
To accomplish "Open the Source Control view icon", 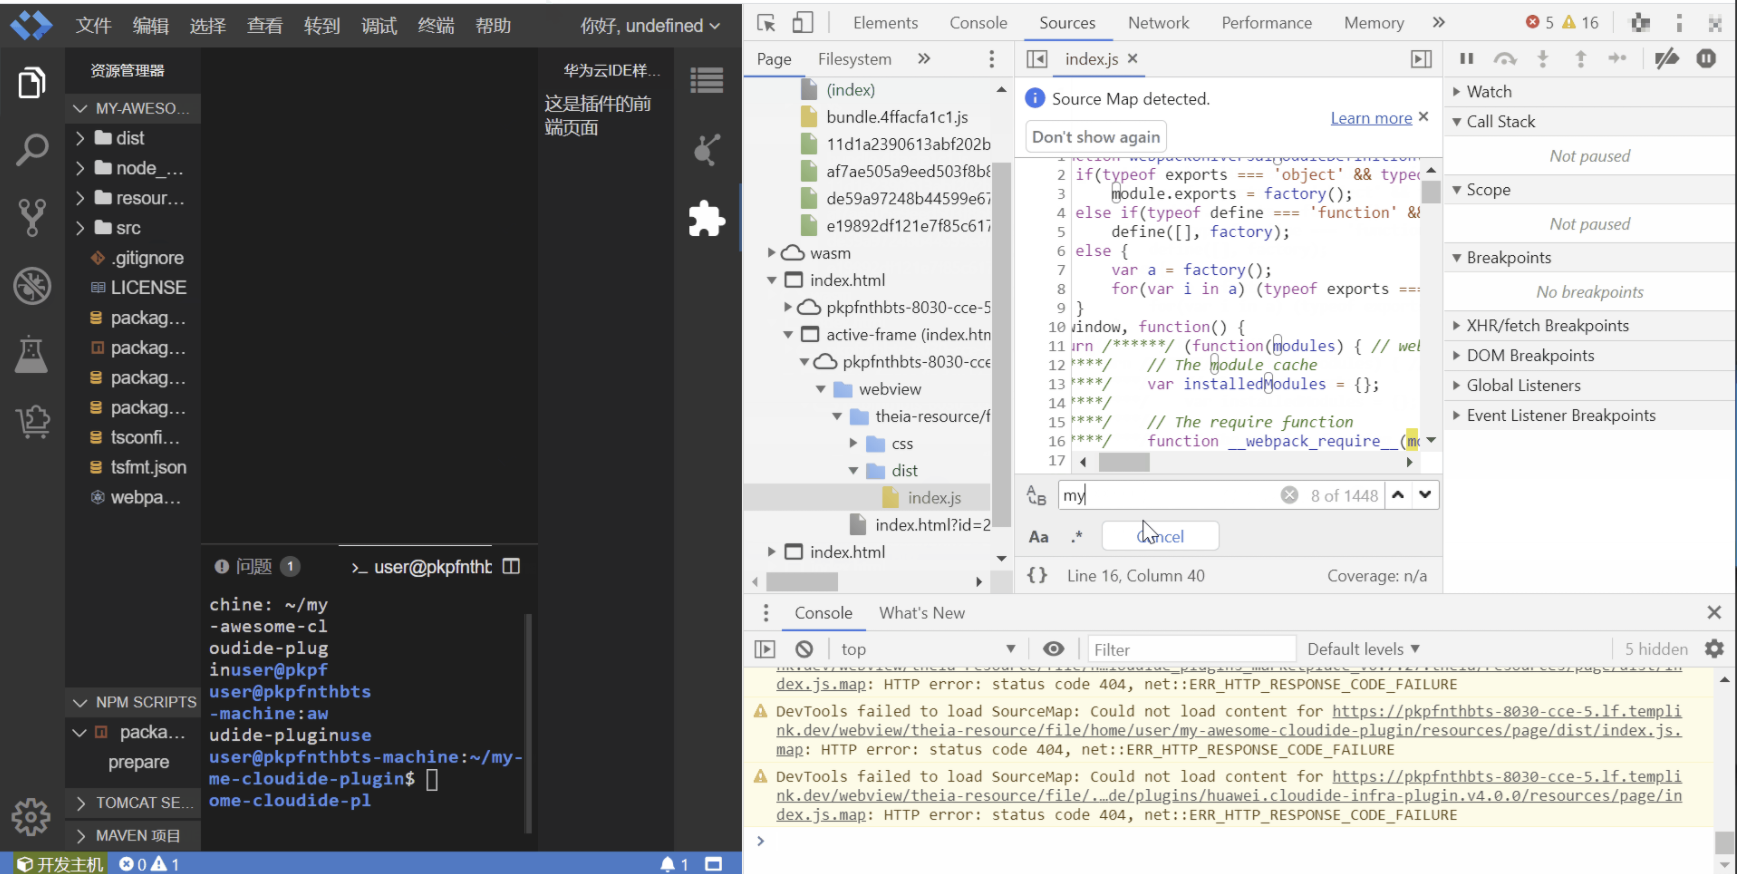I will (32, 217).
